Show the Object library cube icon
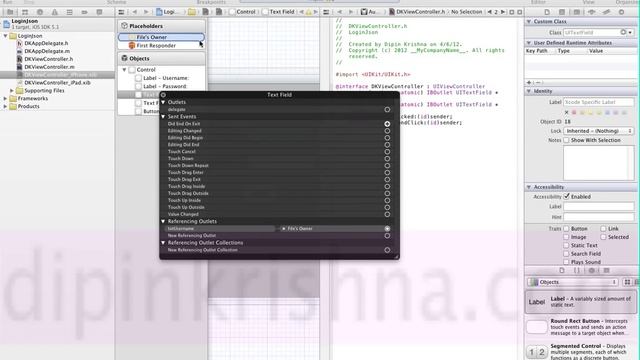The image size is (640, 360). coord(591,270)
